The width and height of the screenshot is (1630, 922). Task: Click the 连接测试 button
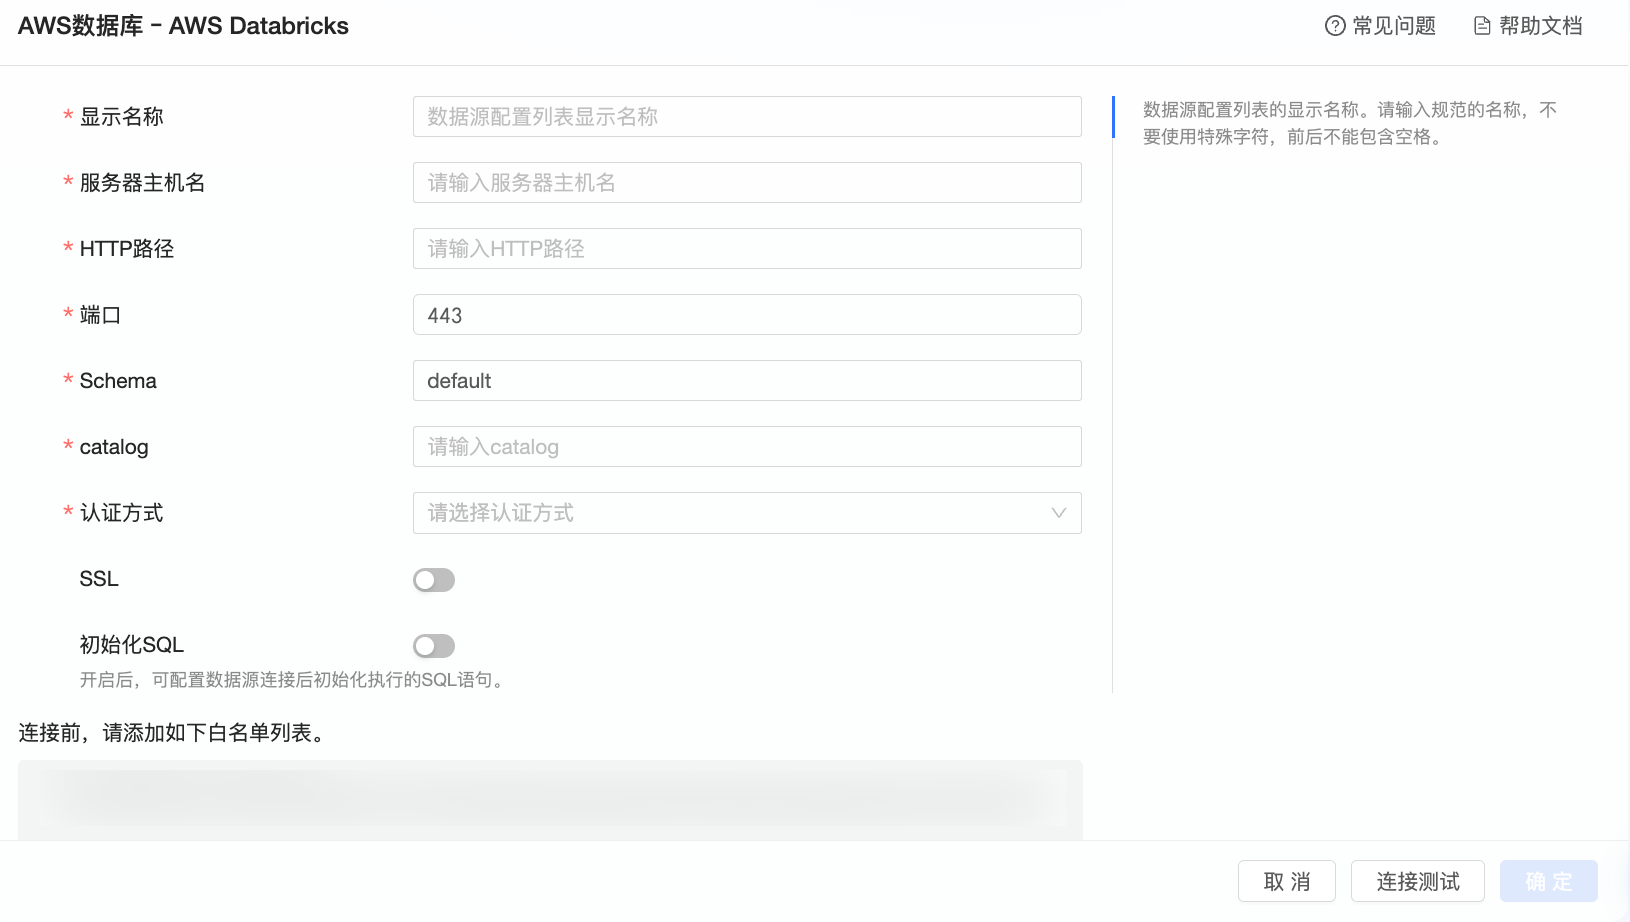coord(1418,881)
